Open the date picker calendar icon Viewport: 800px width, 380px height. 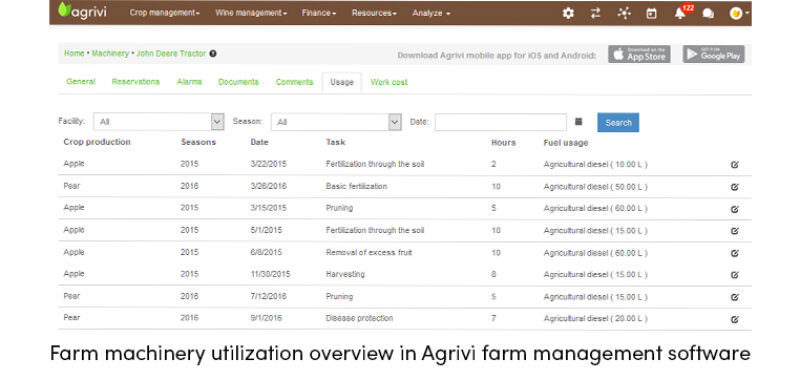coord(579,122)
